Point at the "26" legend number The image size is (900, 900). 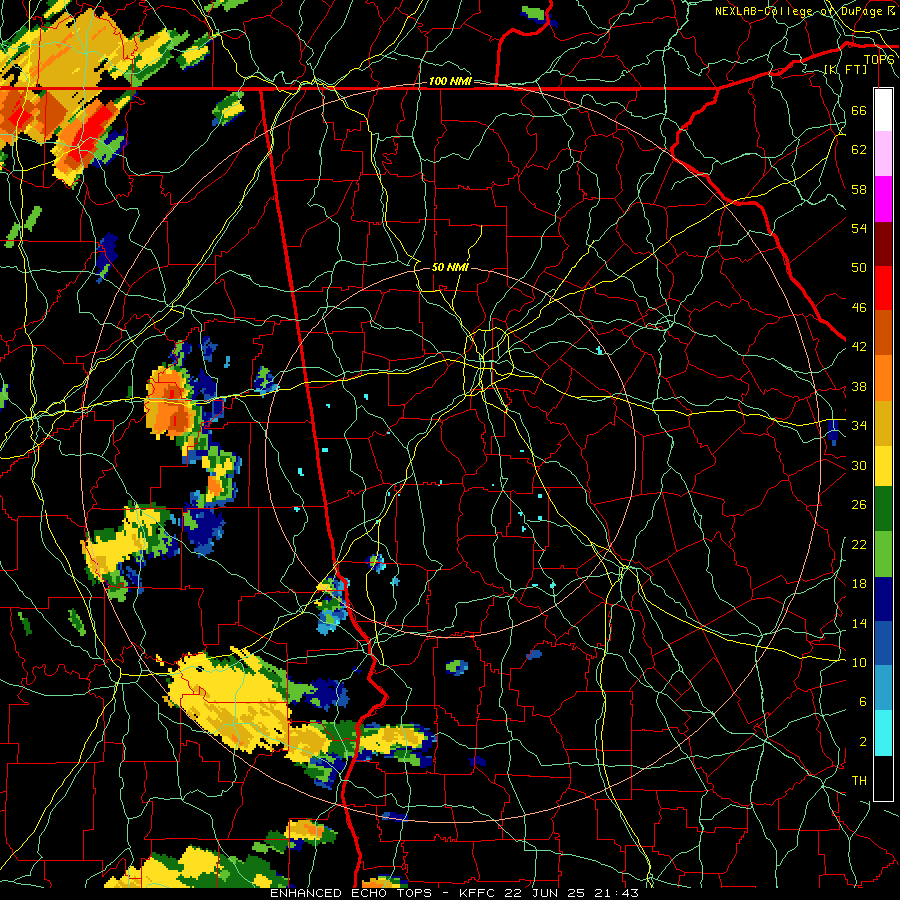coord(859,505)
